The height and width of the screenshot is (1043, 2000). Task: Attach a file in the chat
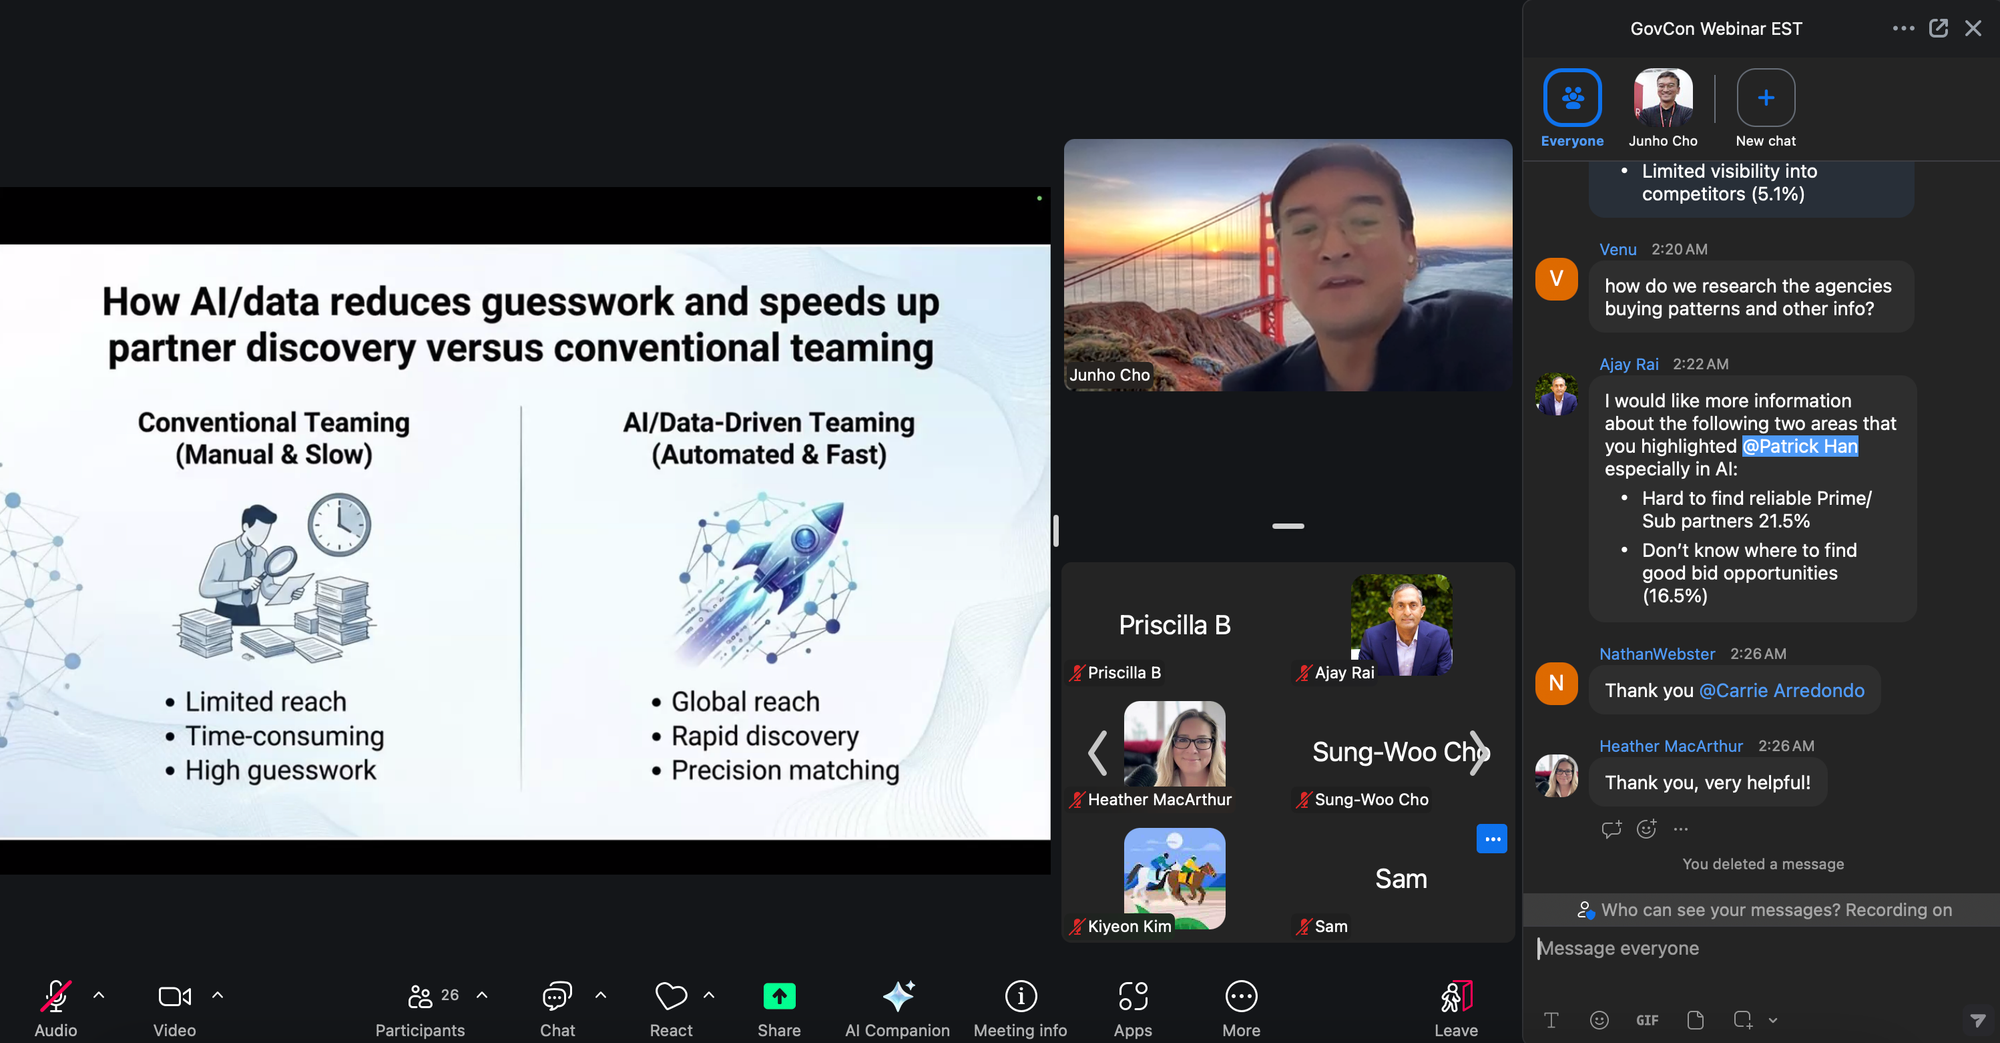click(x=1695, y=1020)
